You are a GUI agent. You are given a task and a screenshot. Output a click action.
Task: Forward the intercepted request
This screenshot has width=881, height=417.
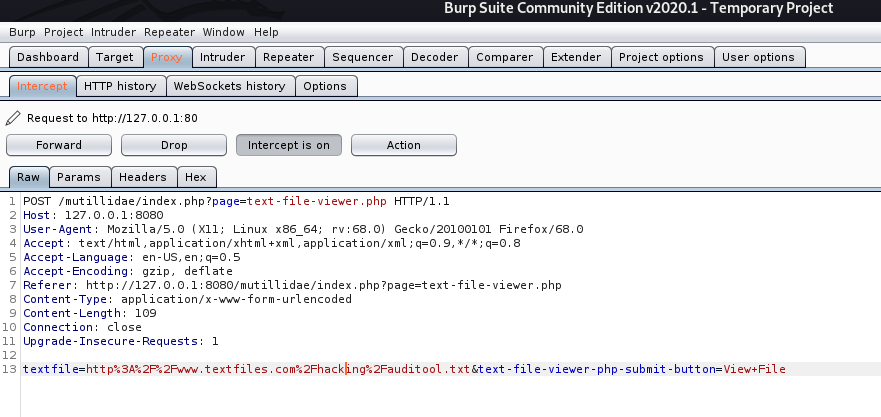59,145
